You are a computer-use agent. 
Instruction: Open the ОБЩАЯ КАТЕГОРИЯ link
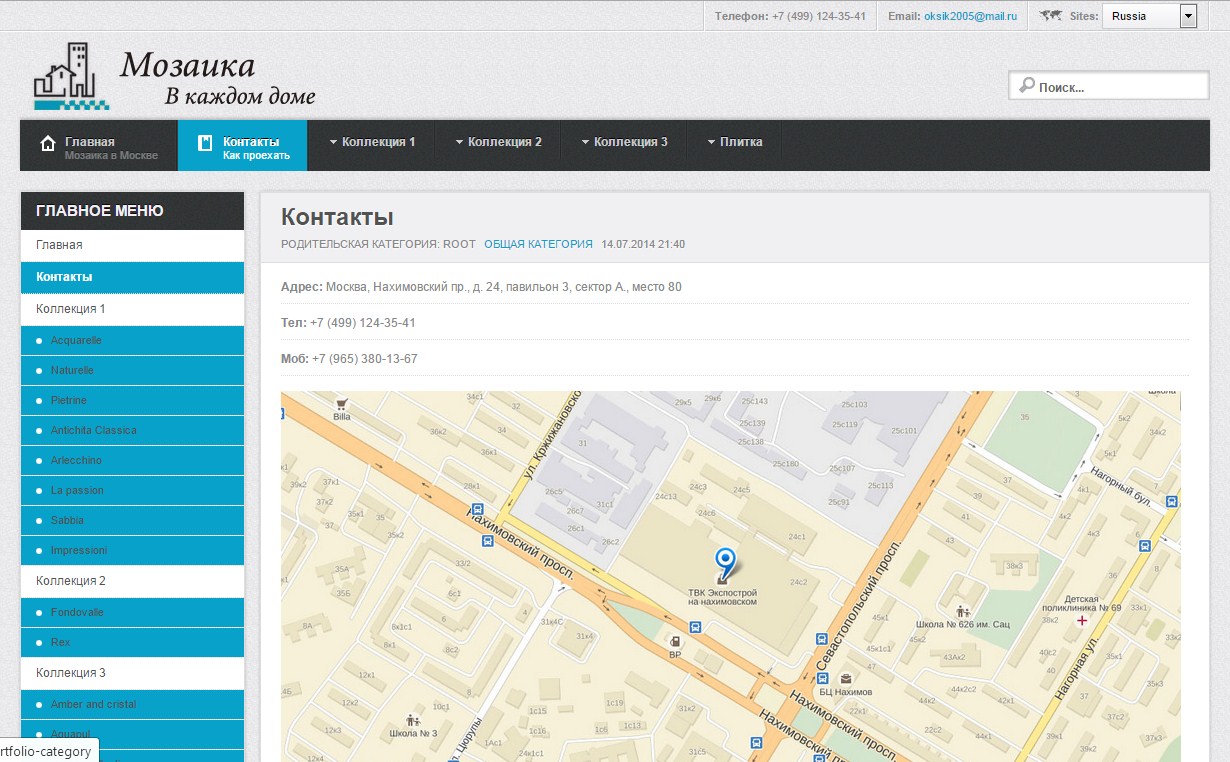[x=538, y=244]
